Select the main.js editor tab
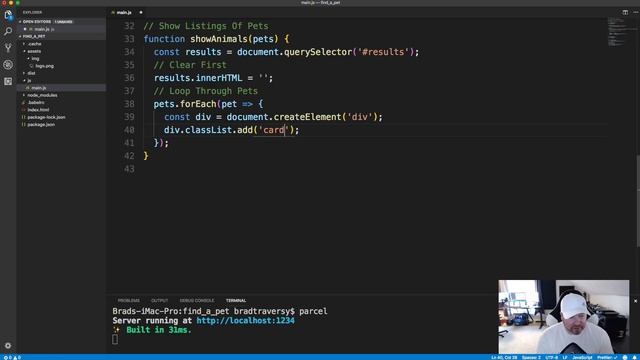This screenshot has width=640, height=360. (124, 13)
